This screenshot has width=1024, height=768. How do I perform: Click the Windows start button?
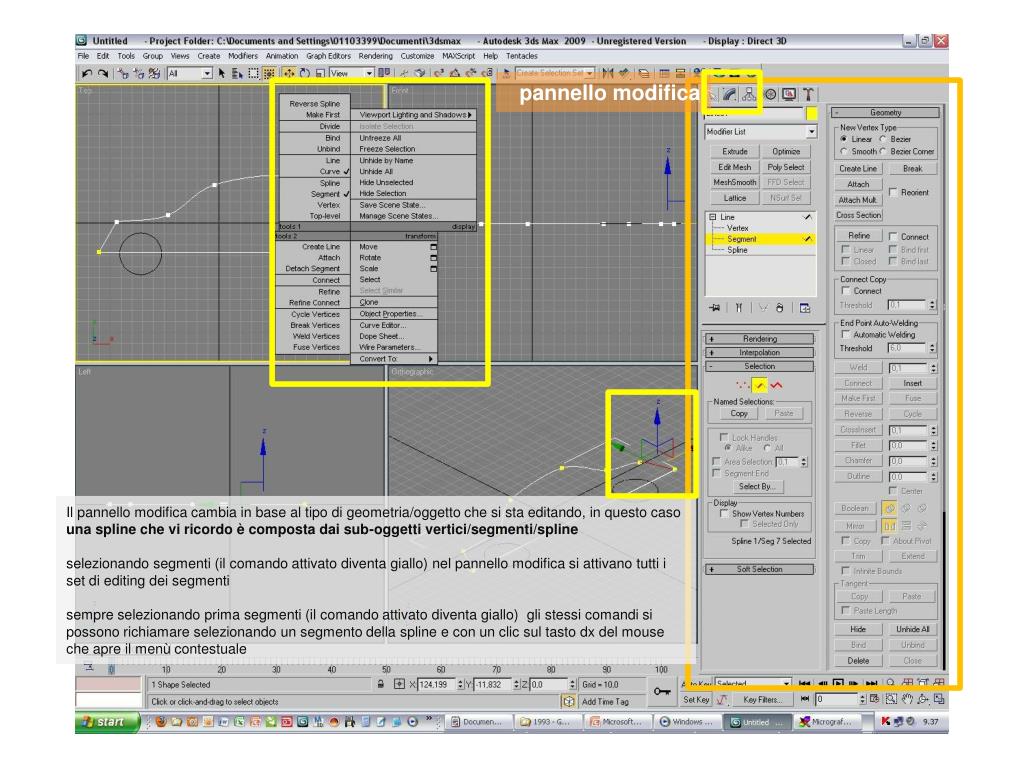(x=108, y=722)
